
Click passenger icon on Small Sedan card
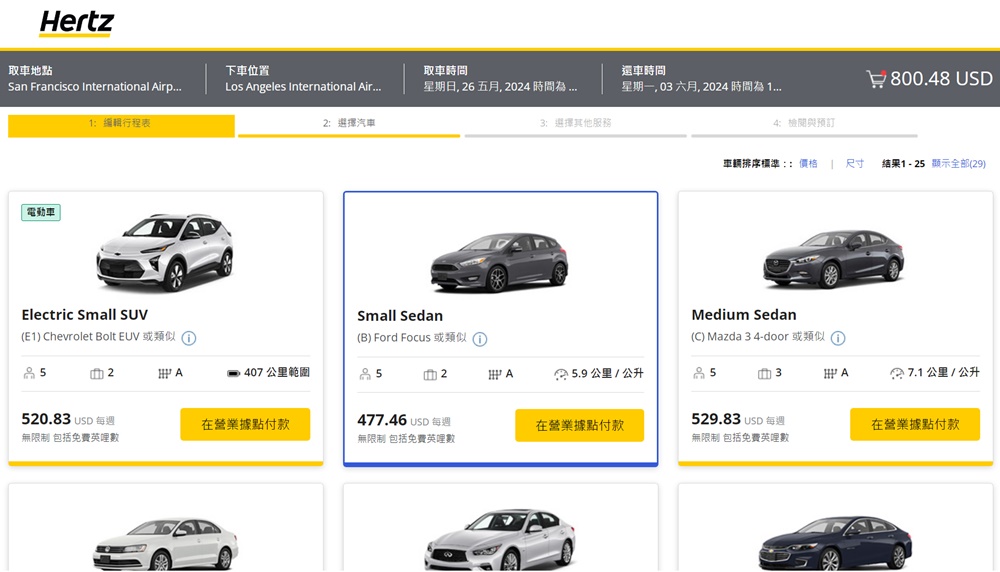point(365,374)
